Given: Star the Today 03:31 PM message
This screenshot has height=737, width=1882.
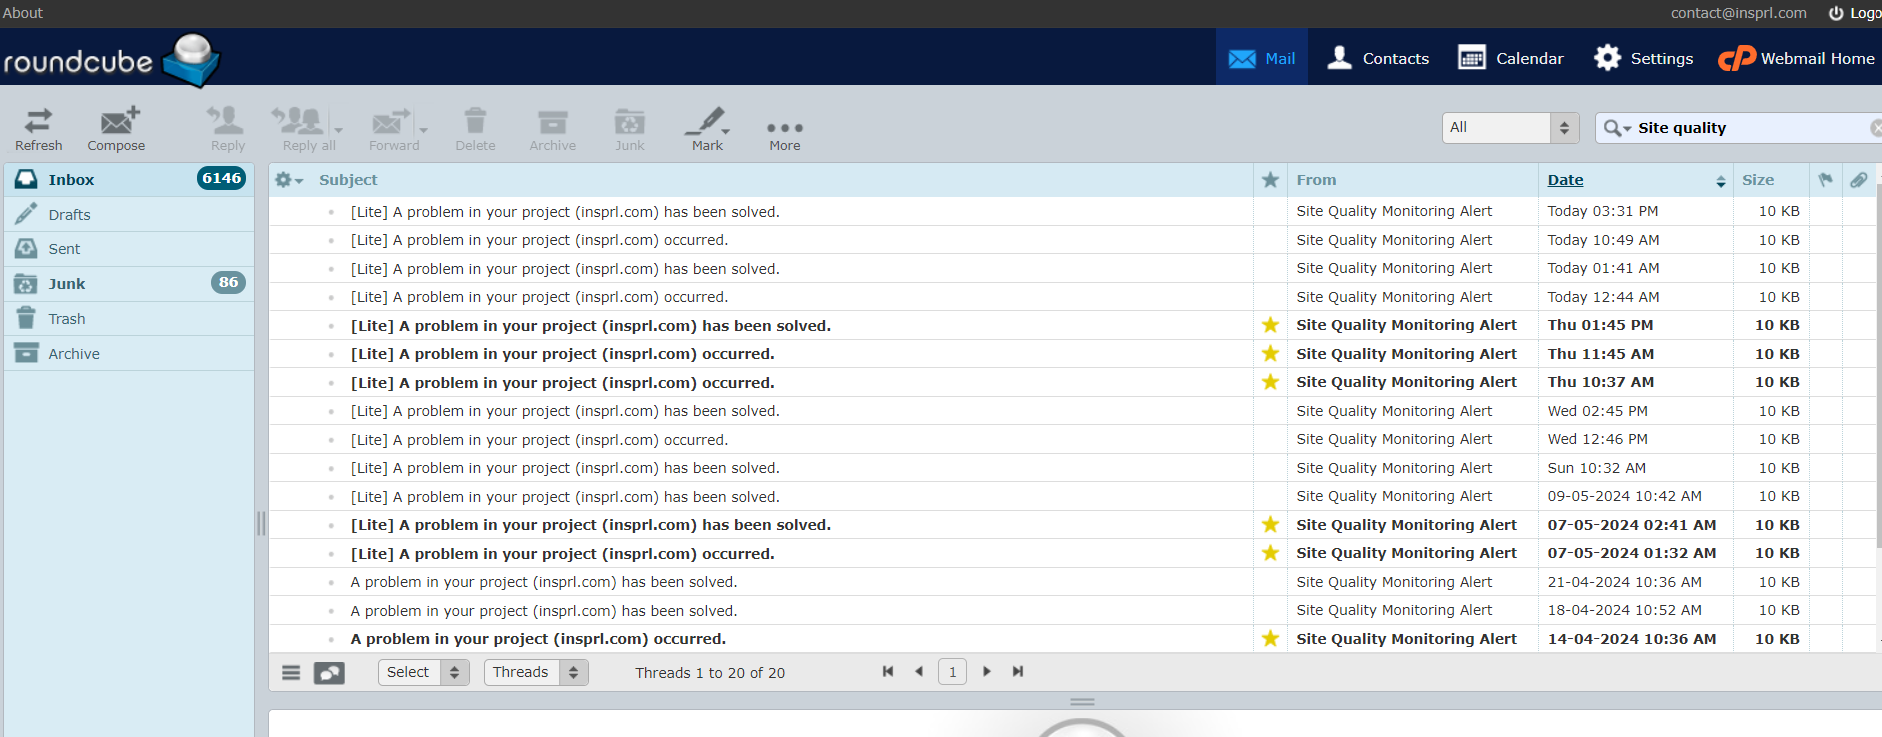Looking at the screenshot, I should click(x=1270, y=211).
